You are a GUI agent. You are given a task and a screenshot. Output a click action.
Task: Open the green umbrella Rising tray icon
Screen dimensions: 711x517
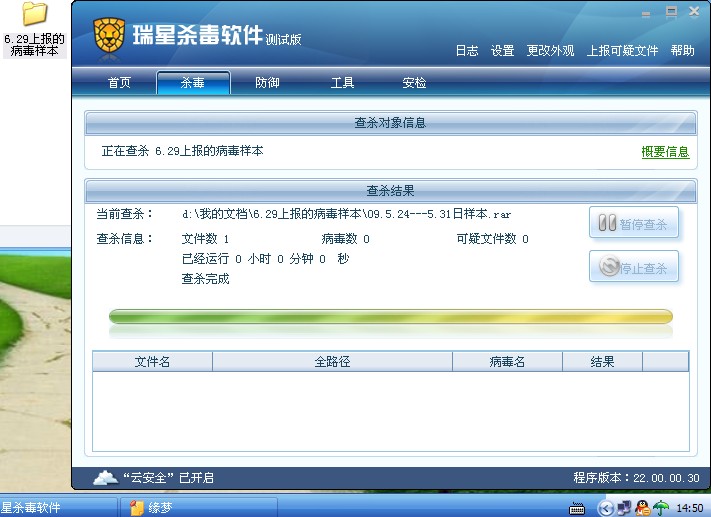pyautogui.click(x=661, y=508)
